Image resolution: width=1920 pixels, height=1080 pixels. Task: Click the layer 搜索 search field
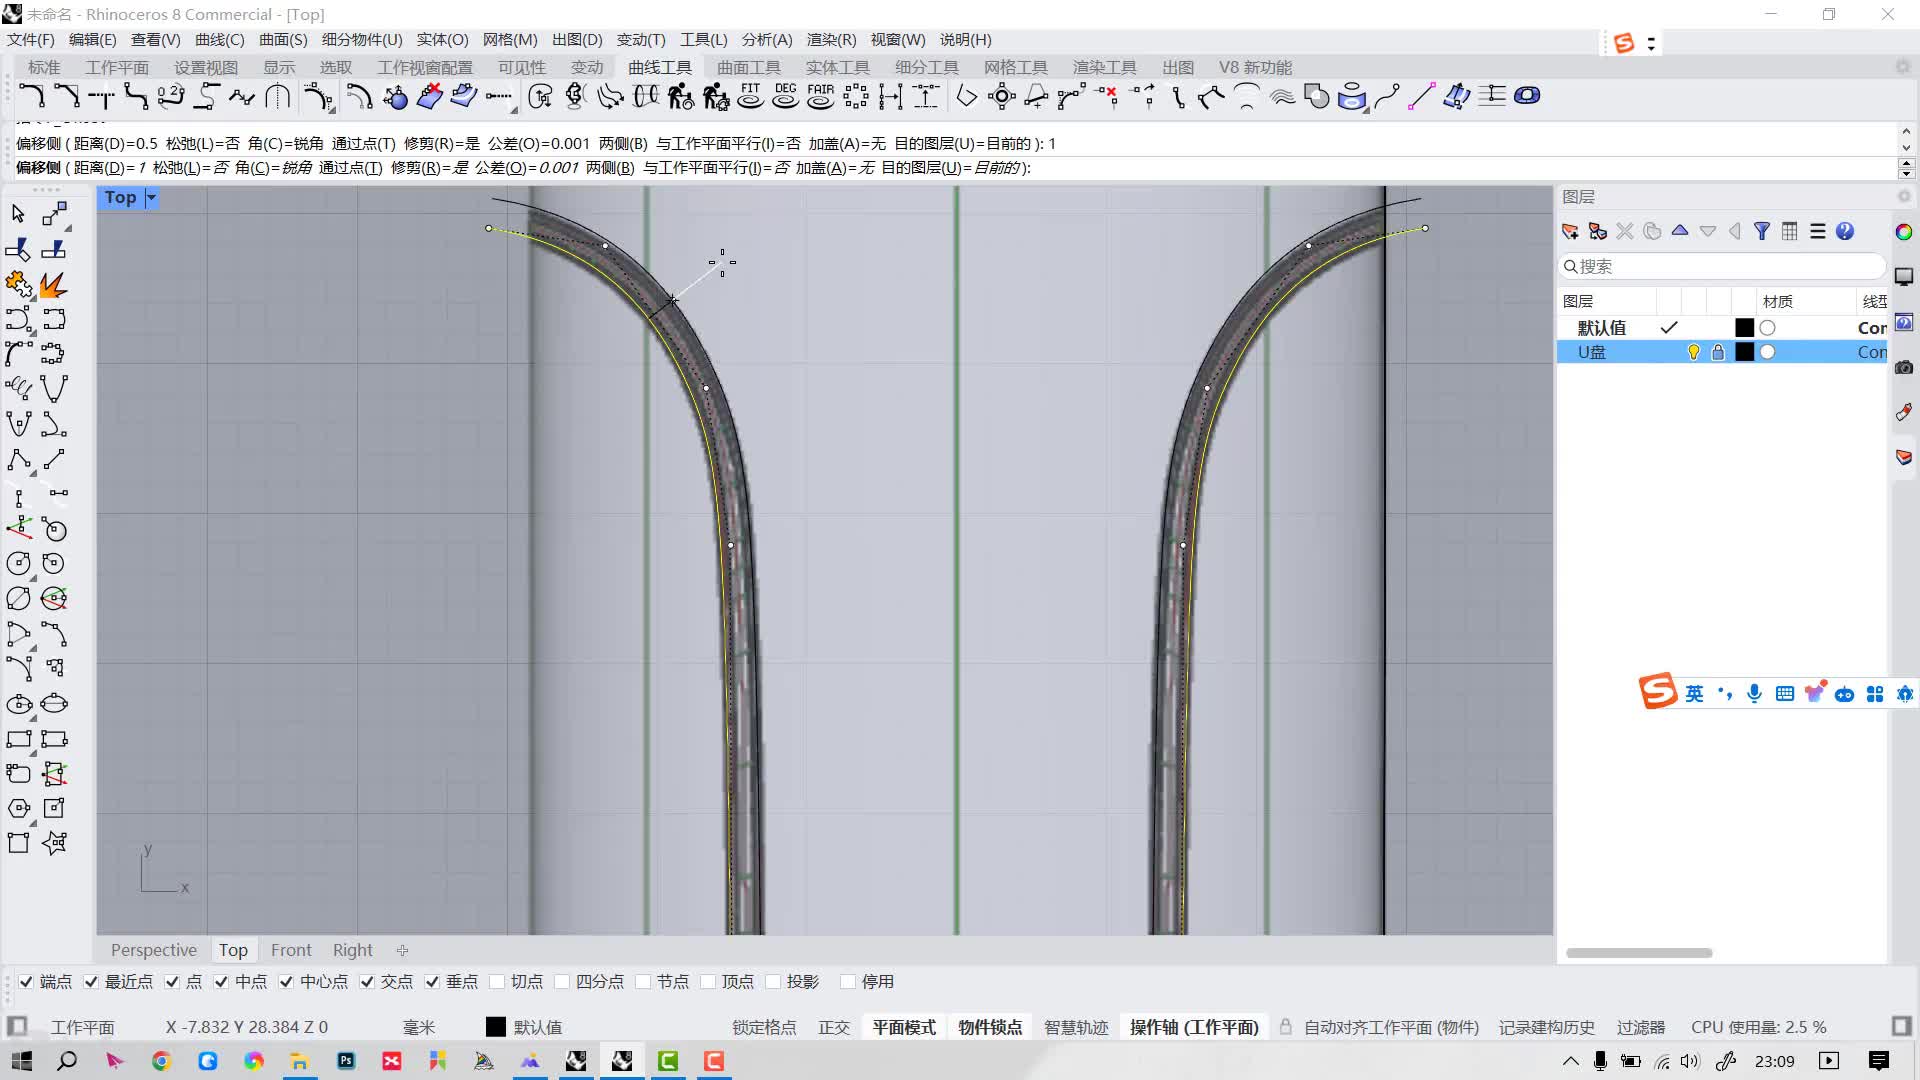click(1722, 267)
